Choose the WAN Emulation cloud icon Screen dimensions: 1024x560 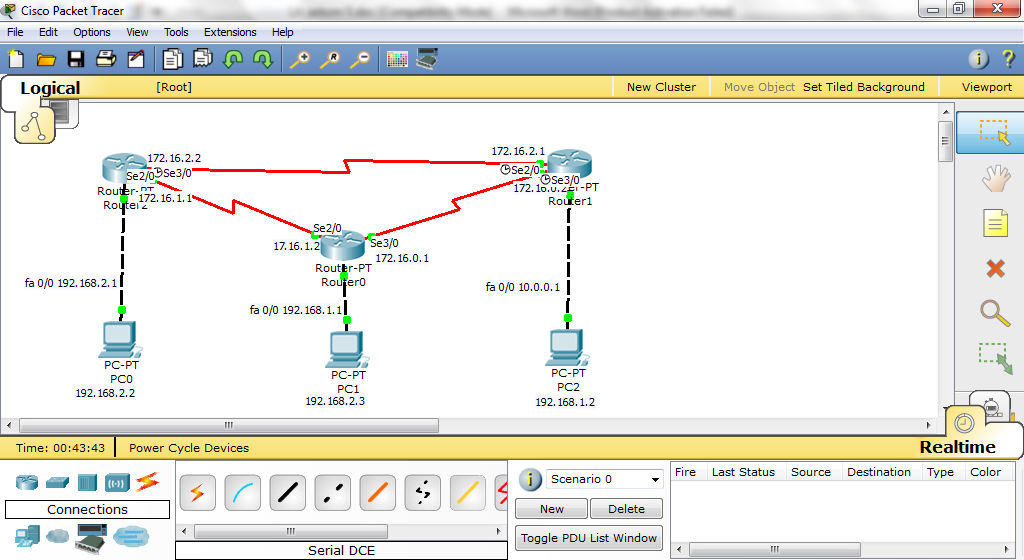(57, 537)
